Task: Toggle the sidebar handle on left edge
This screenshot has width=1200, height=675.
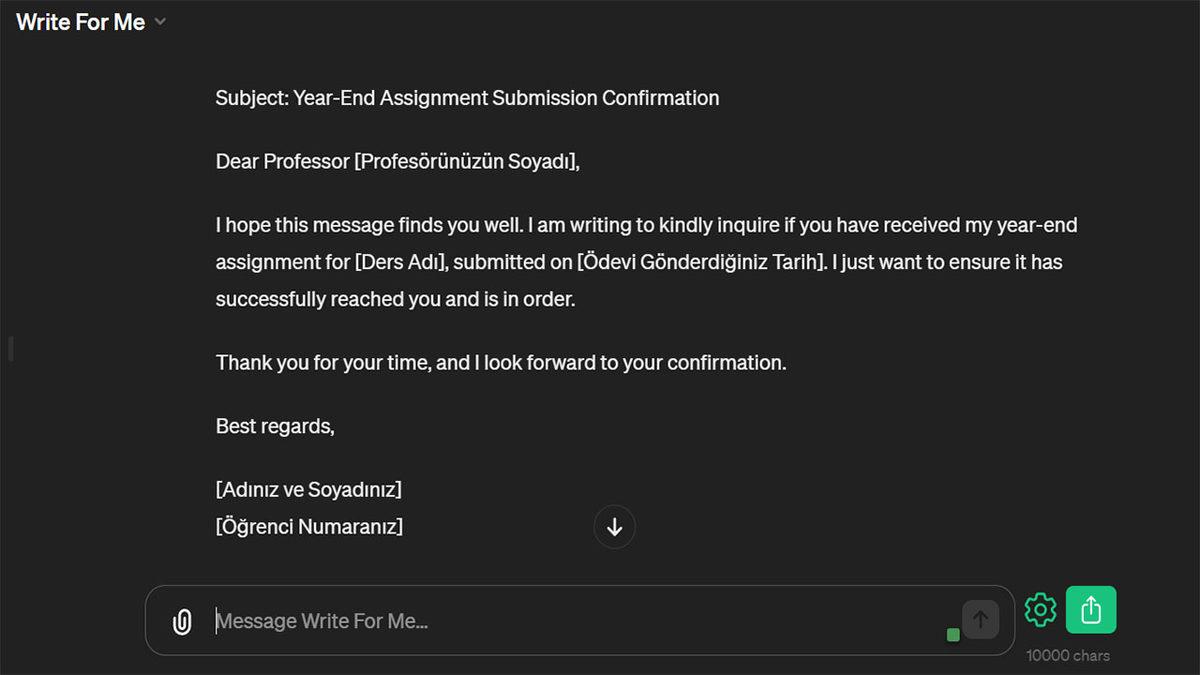Action: (10, 349)
